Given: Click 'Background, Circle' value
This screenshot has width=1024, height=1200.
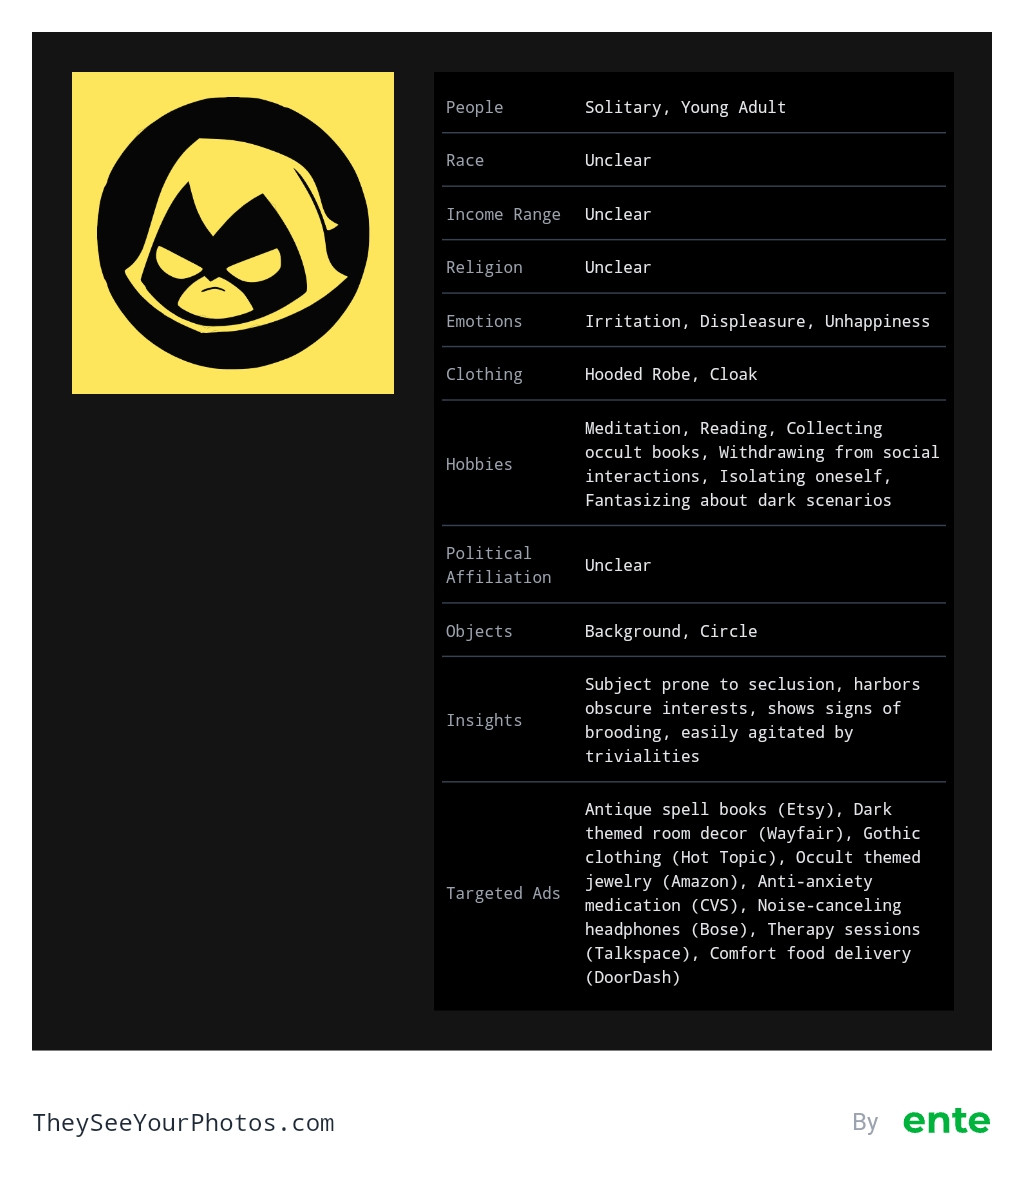Looking at the screenshot, I should pos(671,631).
